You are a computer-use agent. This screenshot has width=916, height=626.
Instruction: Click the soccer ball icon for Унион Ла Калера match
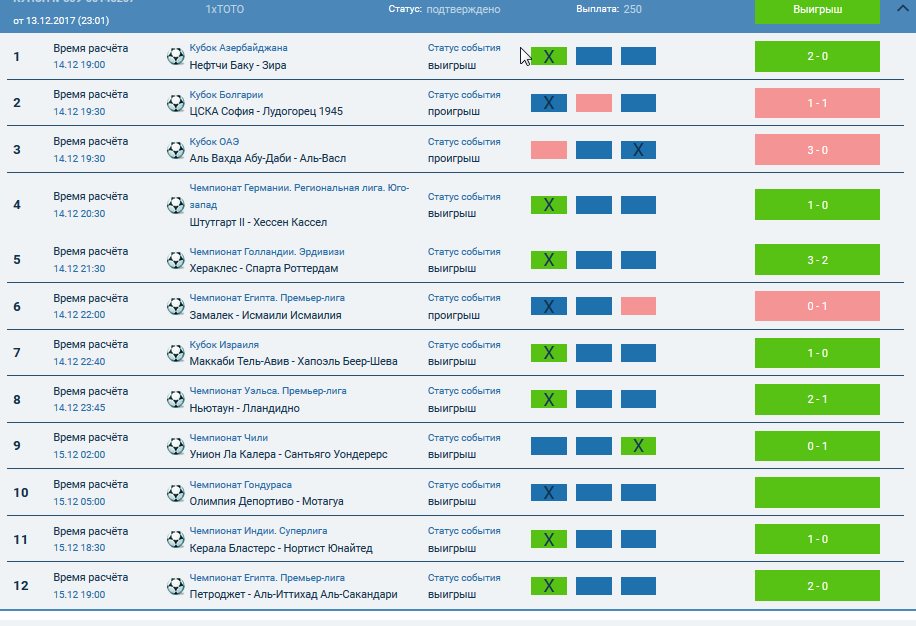175,446
